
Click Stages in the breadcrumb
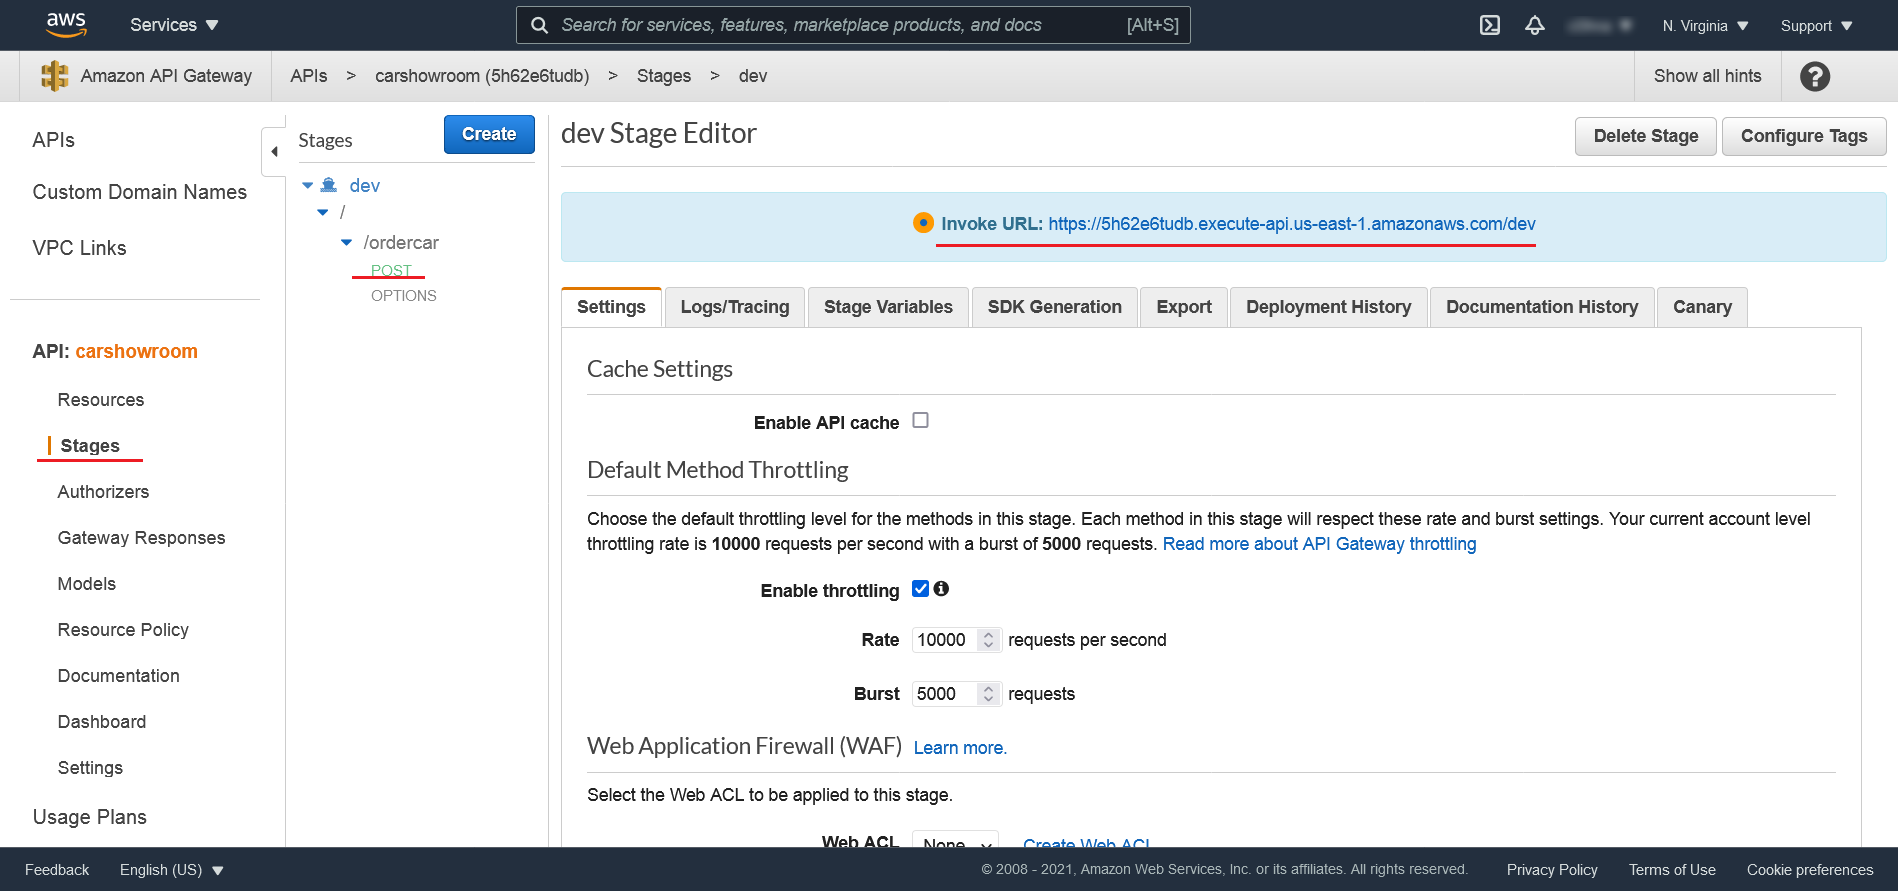click(664, 76)
